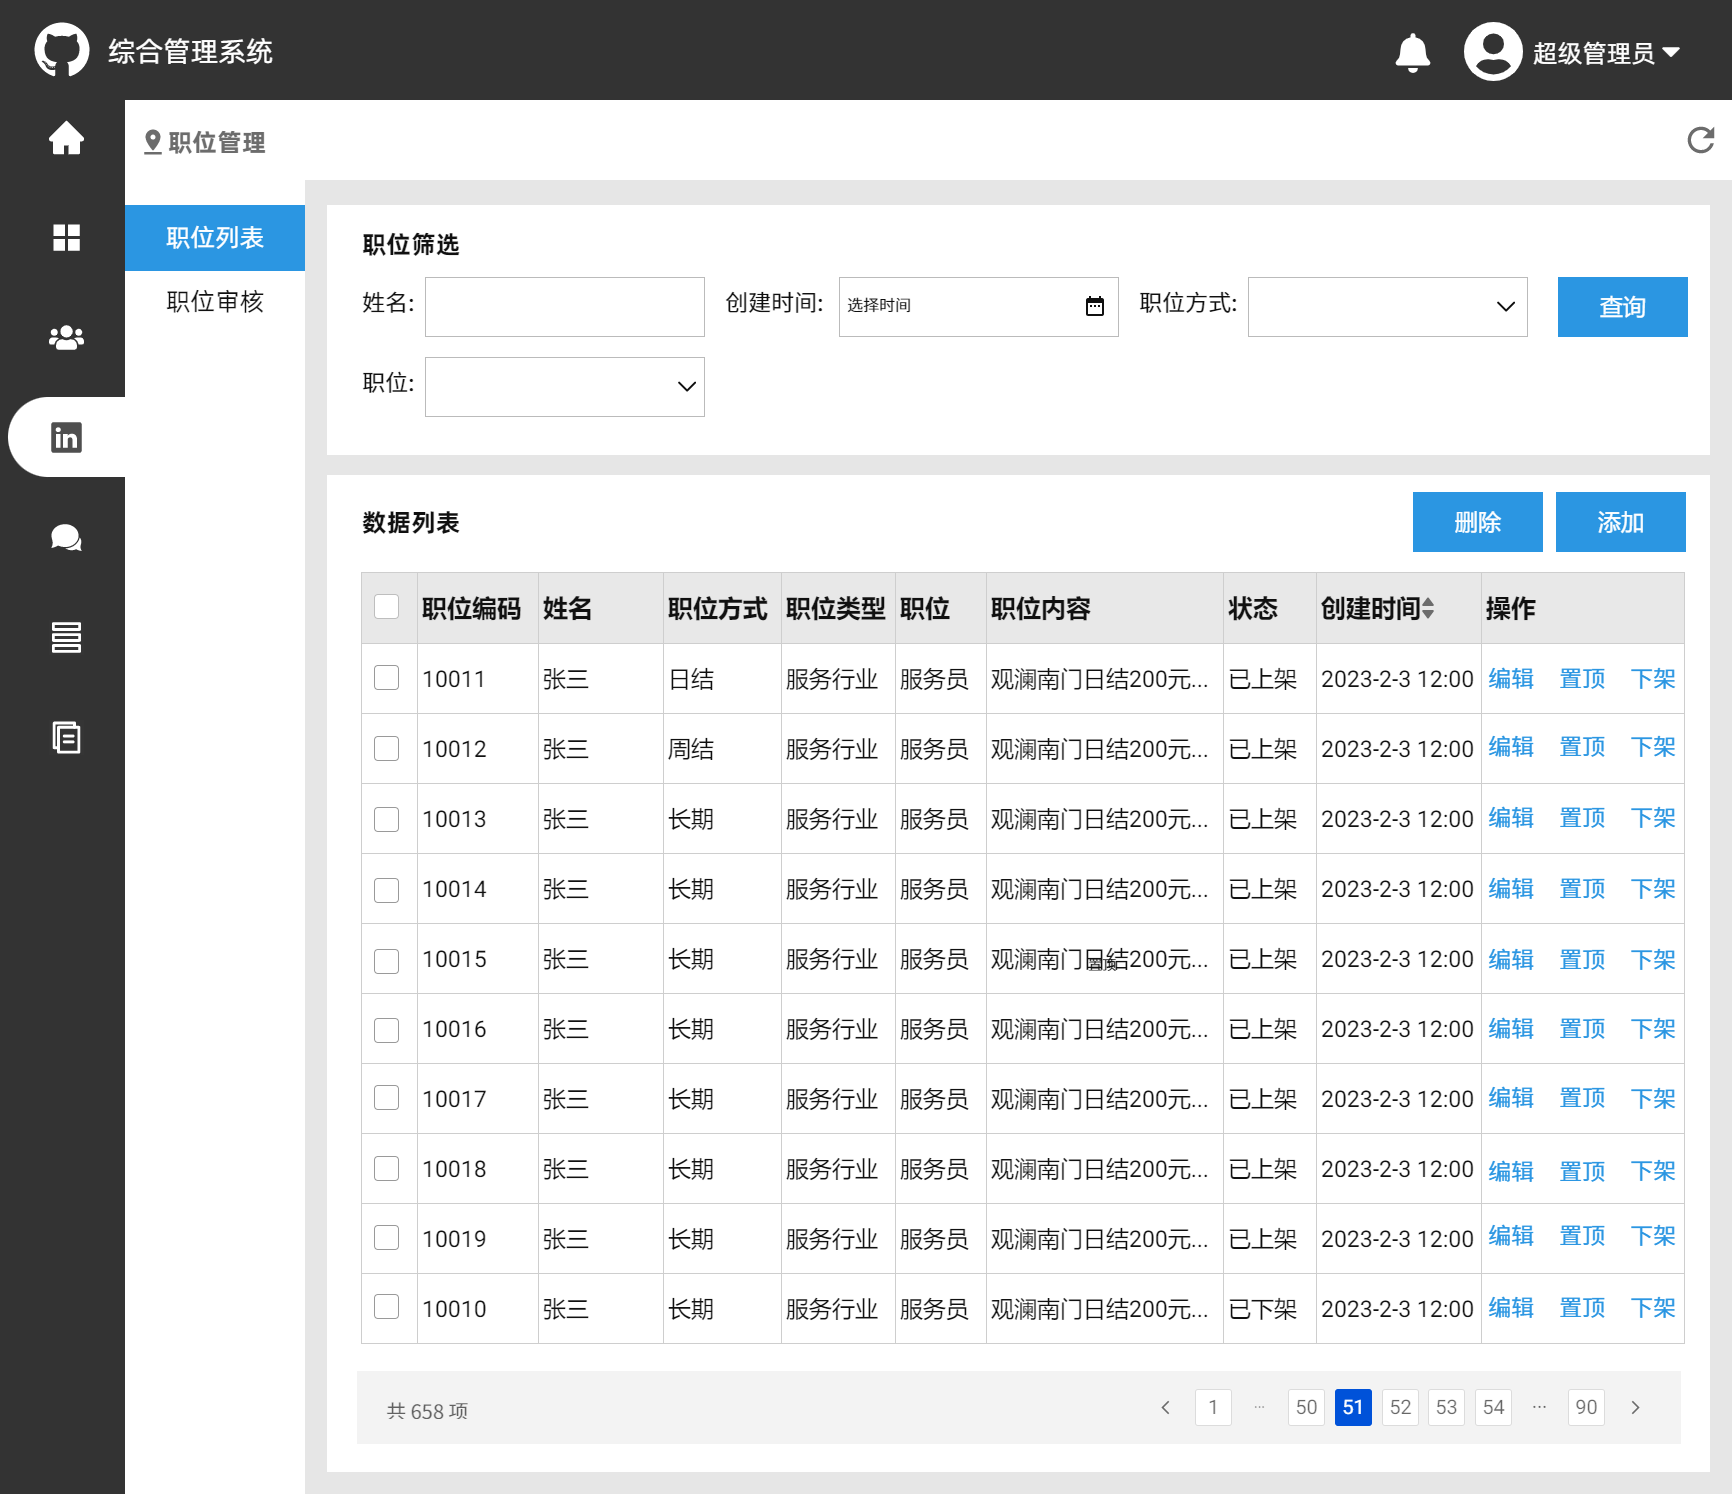Click 下架 for row 10016
This screenshot has height=1503, width=1732.
(1653, 1029)
